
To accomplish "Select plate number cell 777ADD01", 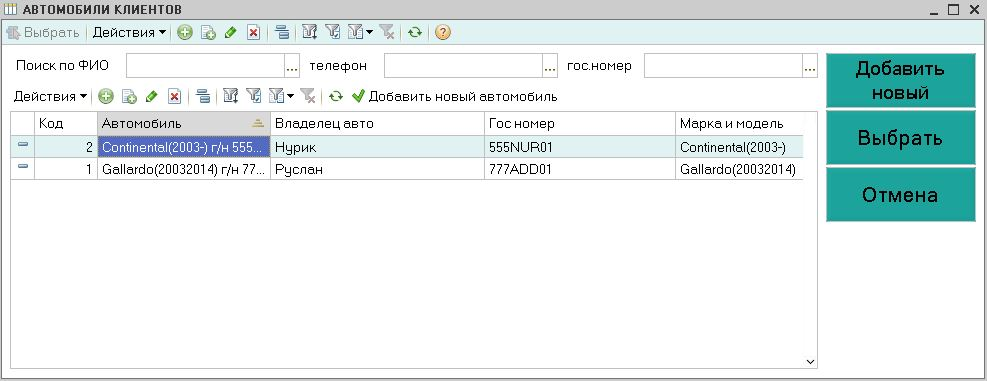I will (x=580, y=169).
